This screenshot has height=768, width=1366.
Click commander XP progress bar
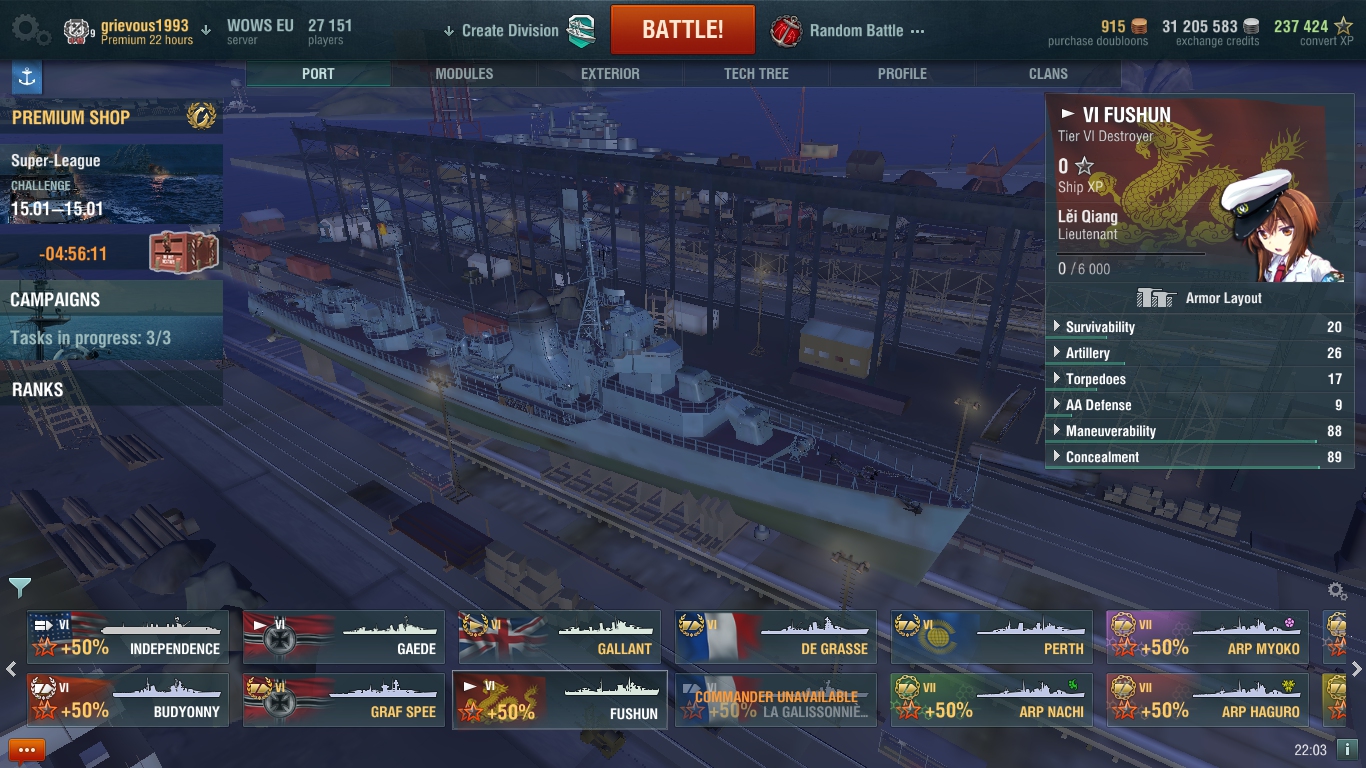(x=1131, y=254)
